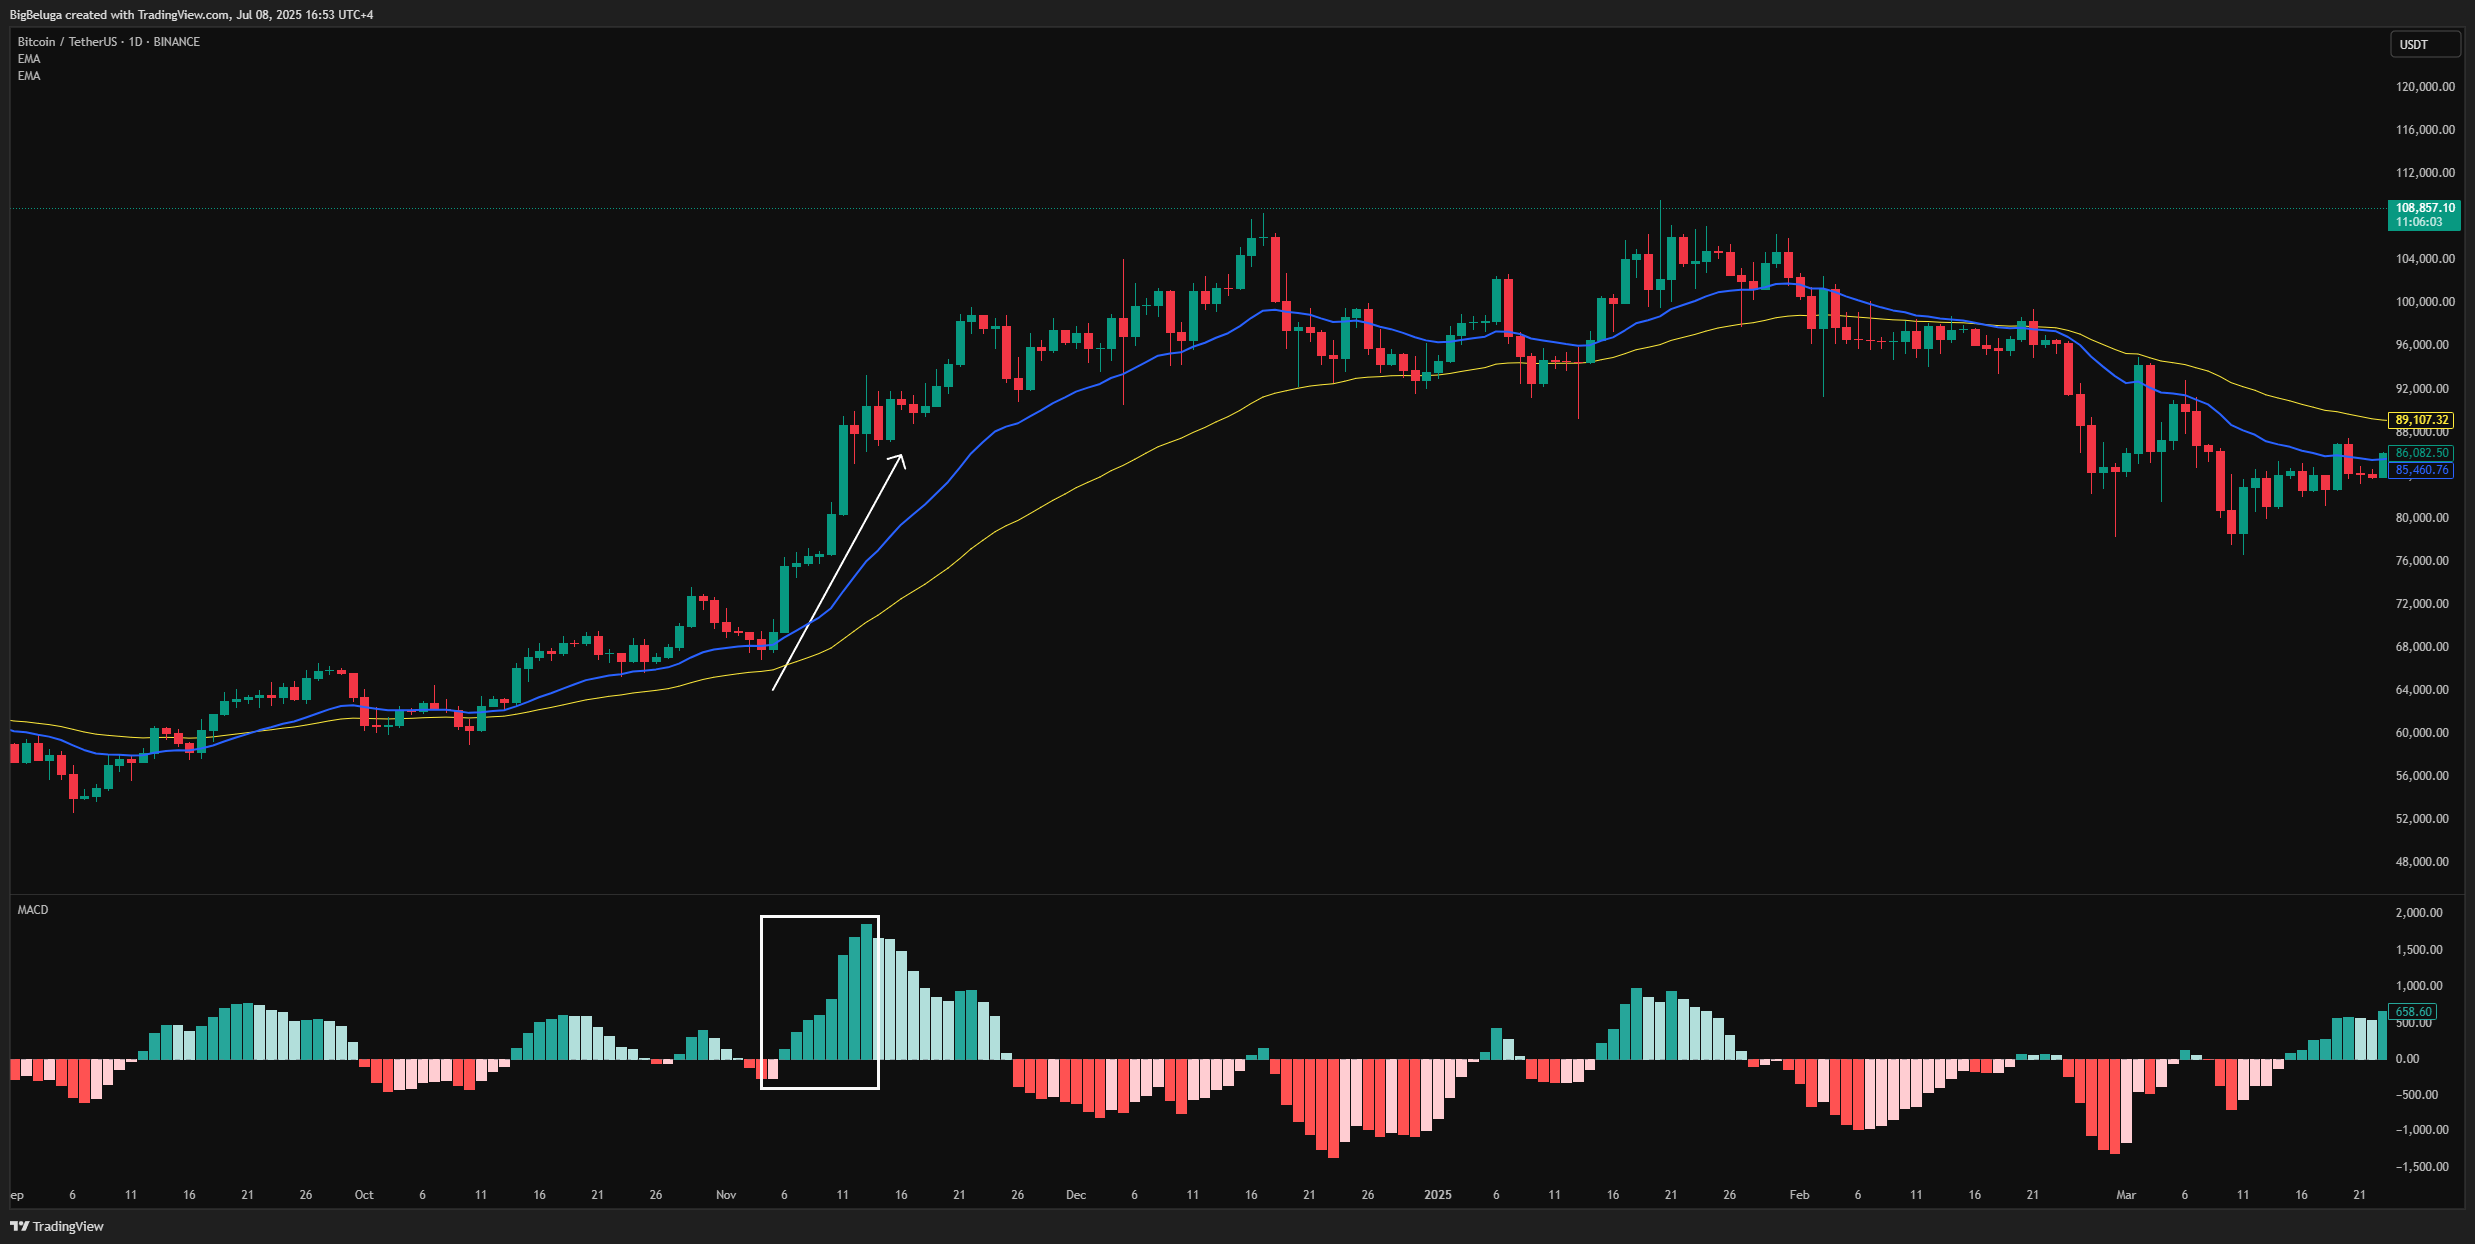Click the MACD indicator label
Viewport: 2475px width, 1244px height.
33,910
